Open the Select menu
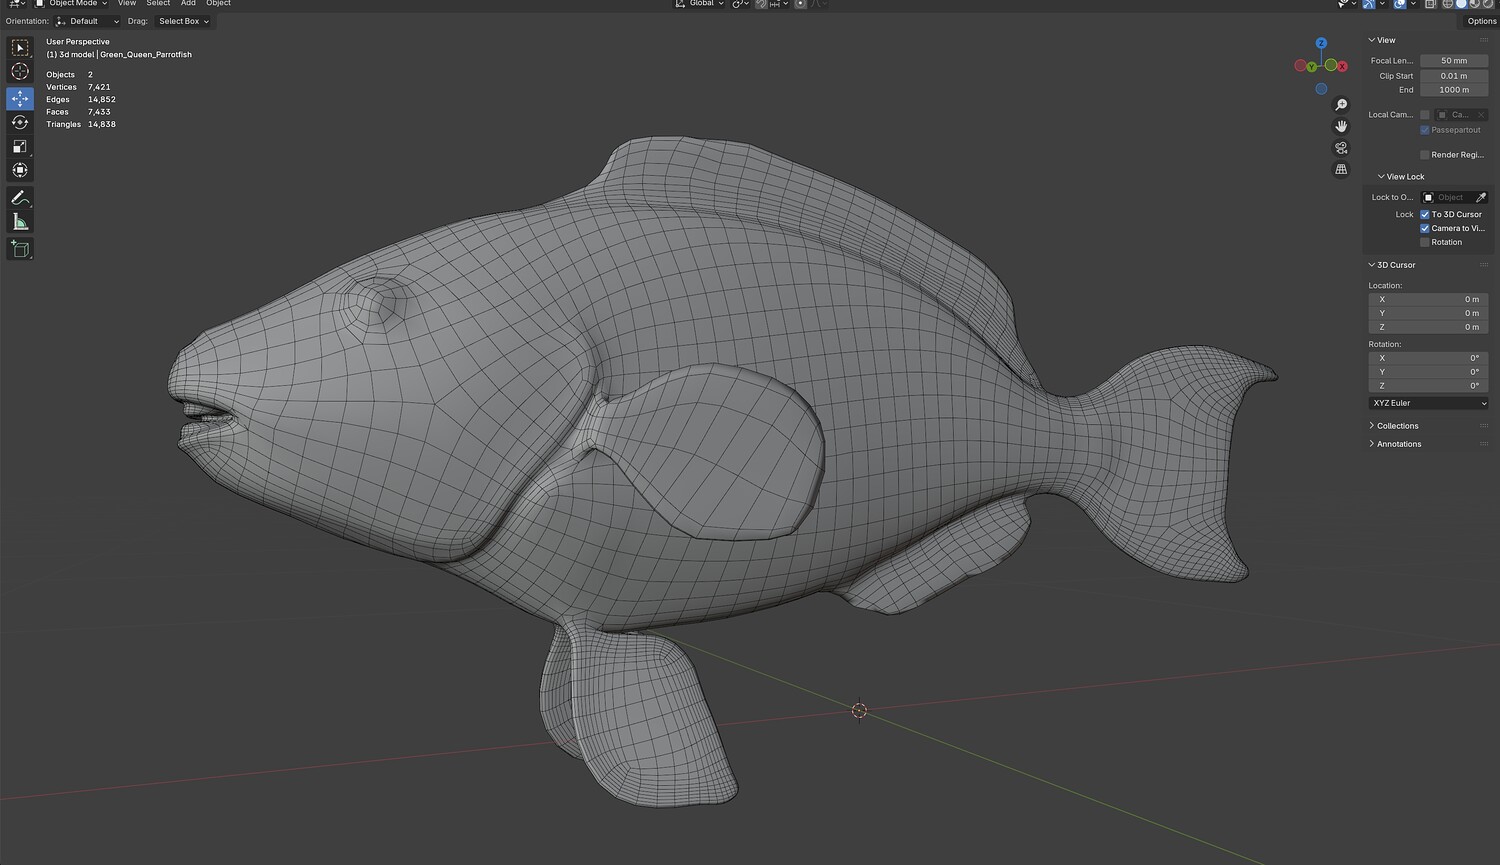Screen dimensions: 1500x865 [x=158, y=4]
